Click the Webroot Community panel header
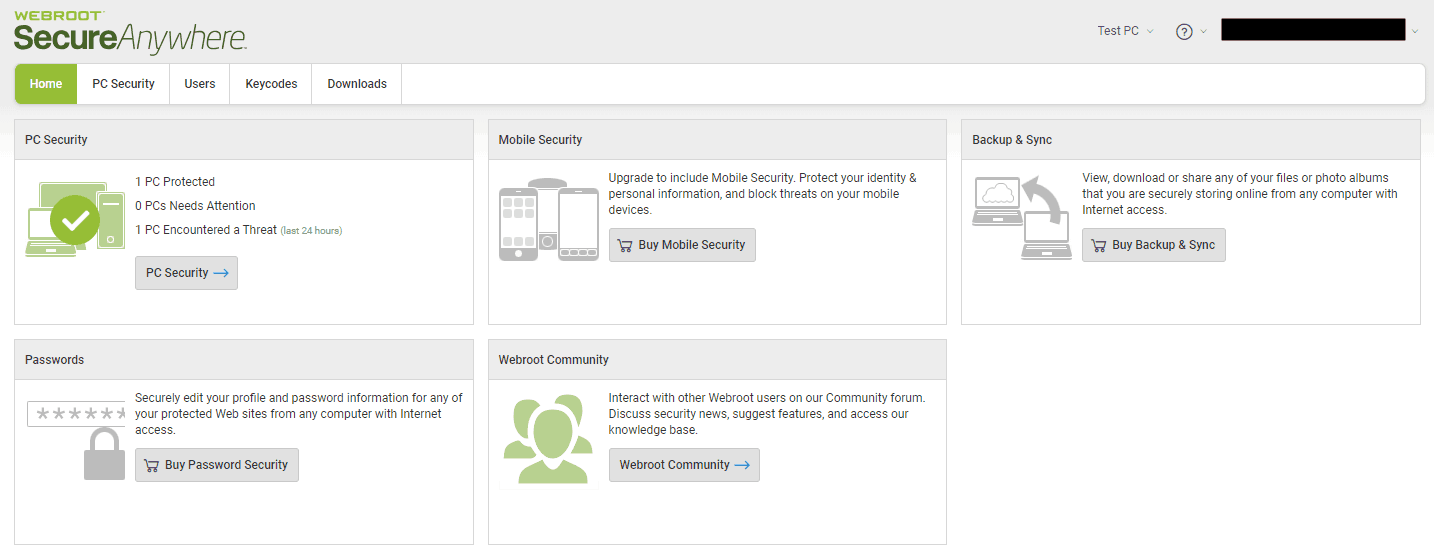This screenshot has width=1434, height=560. coord(717,360)
